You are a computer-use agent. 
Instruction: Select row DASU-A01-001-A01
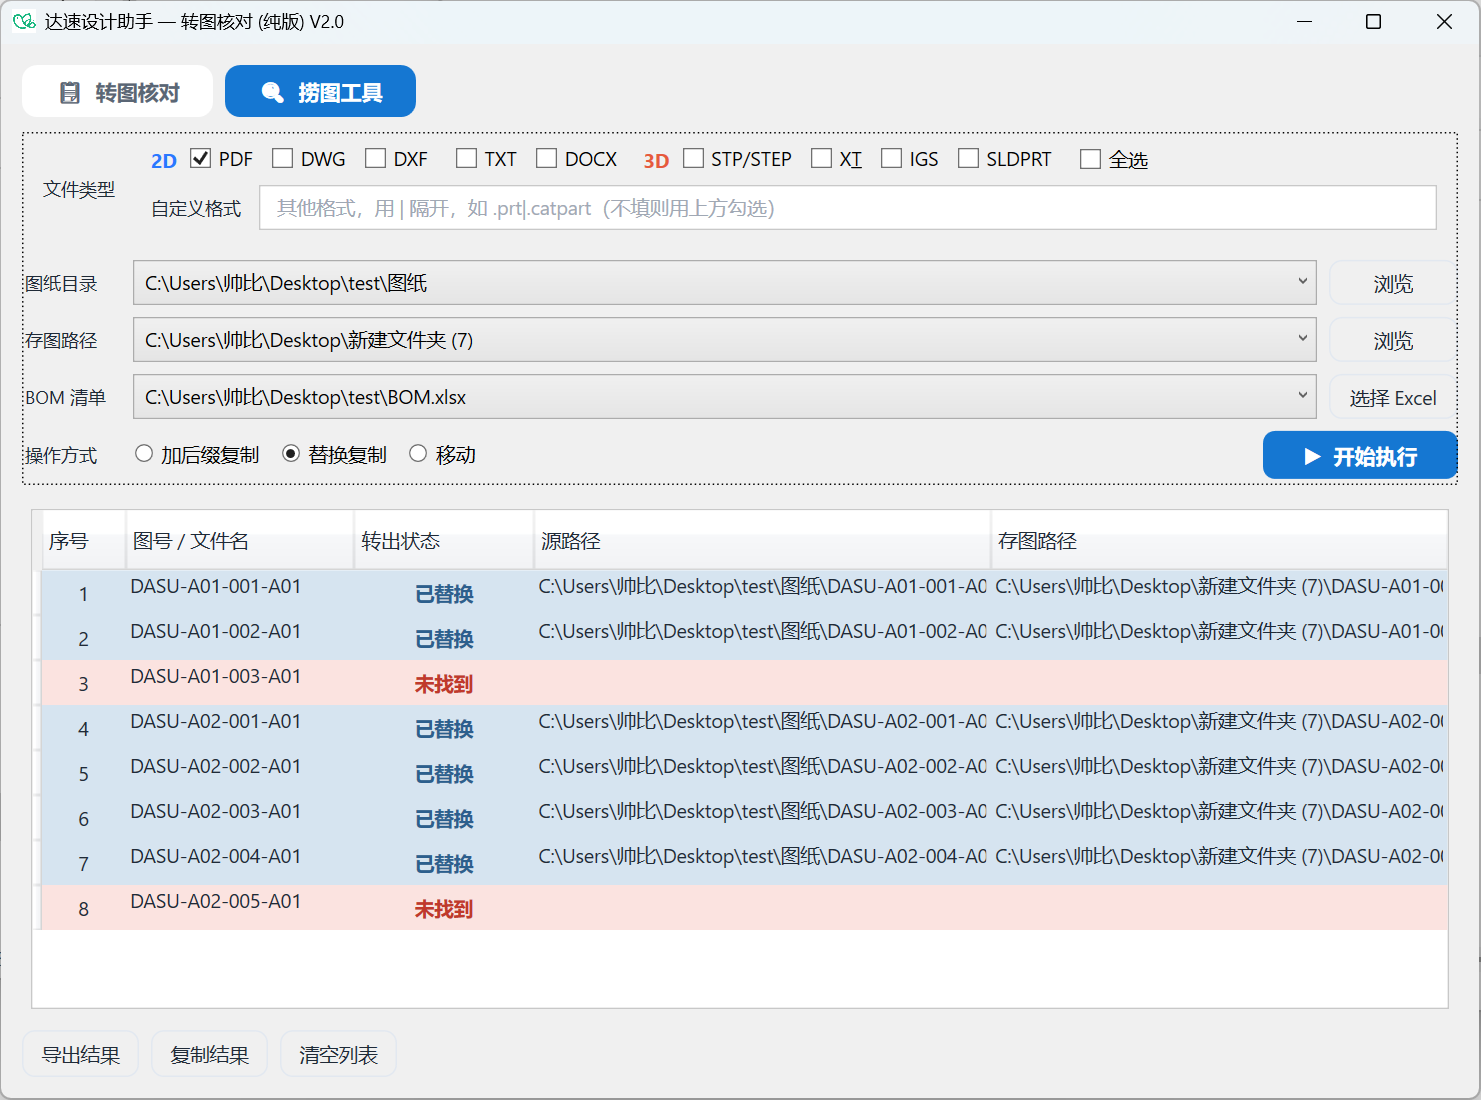tap(744, 593)
